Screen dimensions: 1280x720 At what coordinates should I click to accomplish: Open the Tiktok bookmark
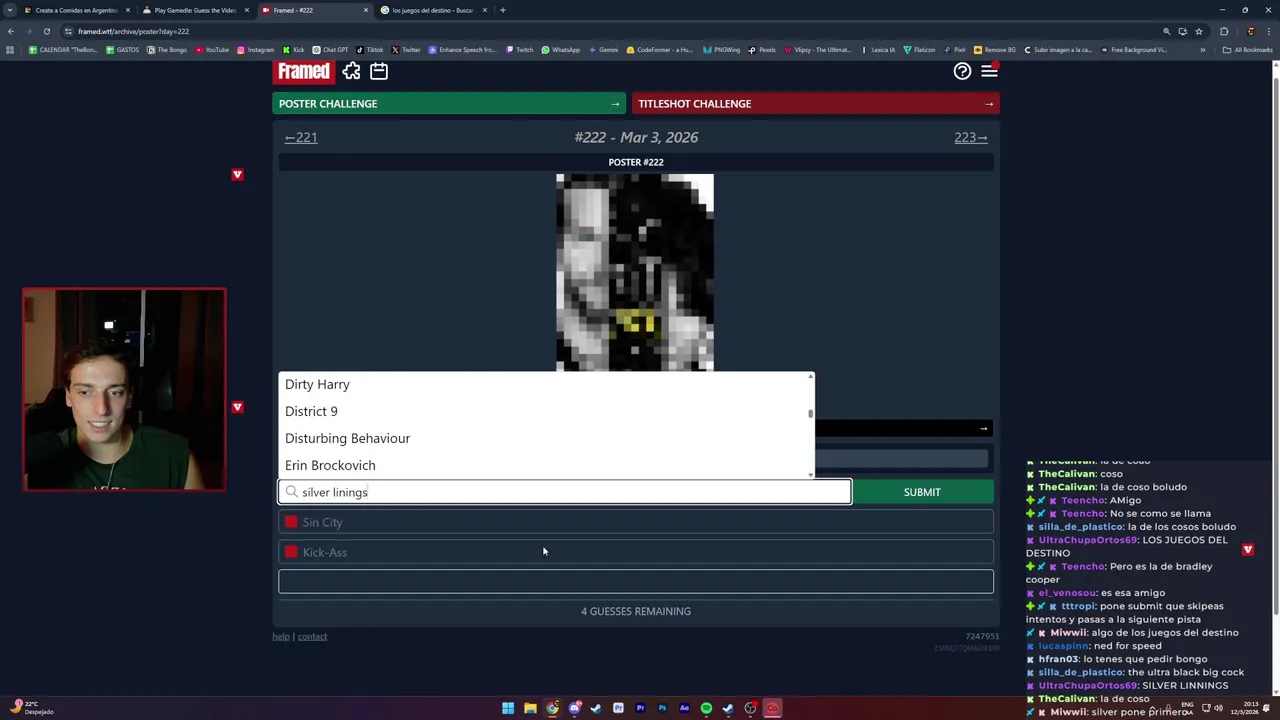[x=370, y=50]
